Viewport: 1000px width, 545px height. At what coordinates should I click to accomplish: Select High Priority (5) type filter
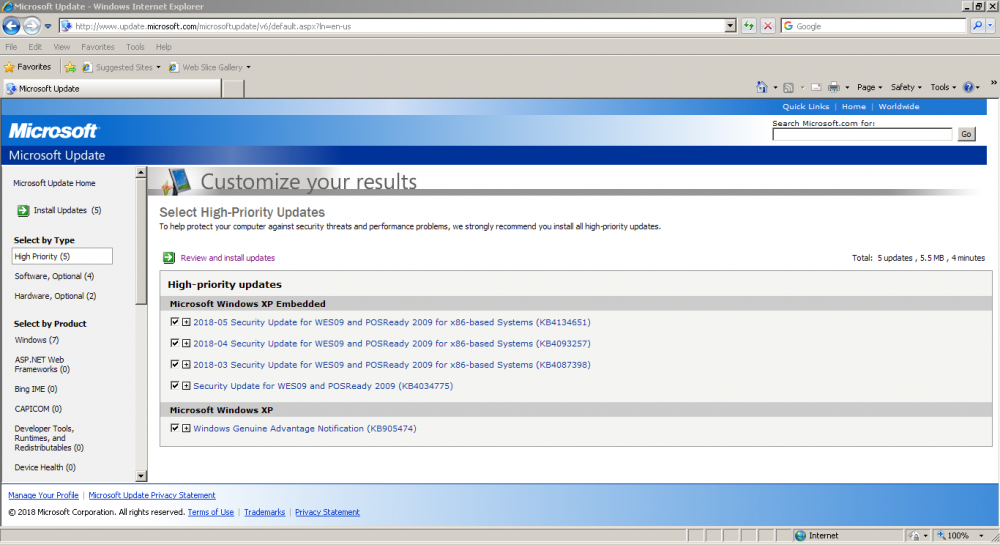pos(62,256)
